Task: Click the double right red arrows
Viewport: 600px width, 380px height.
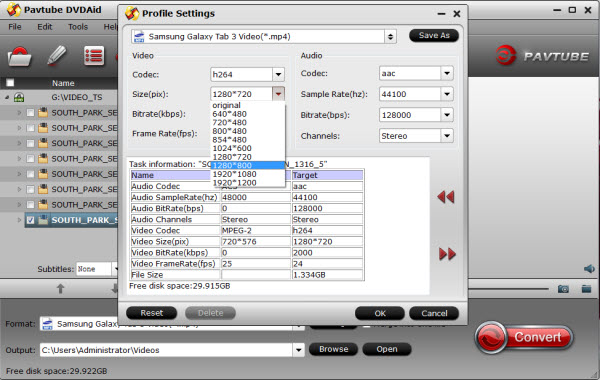Action: point(447,254)
